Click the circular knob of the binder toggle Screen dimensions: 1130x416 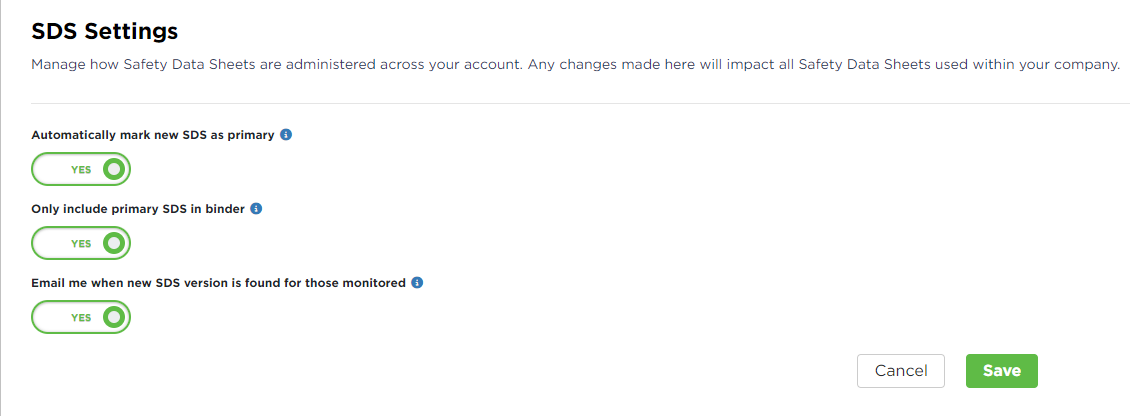tap(114, 244)
